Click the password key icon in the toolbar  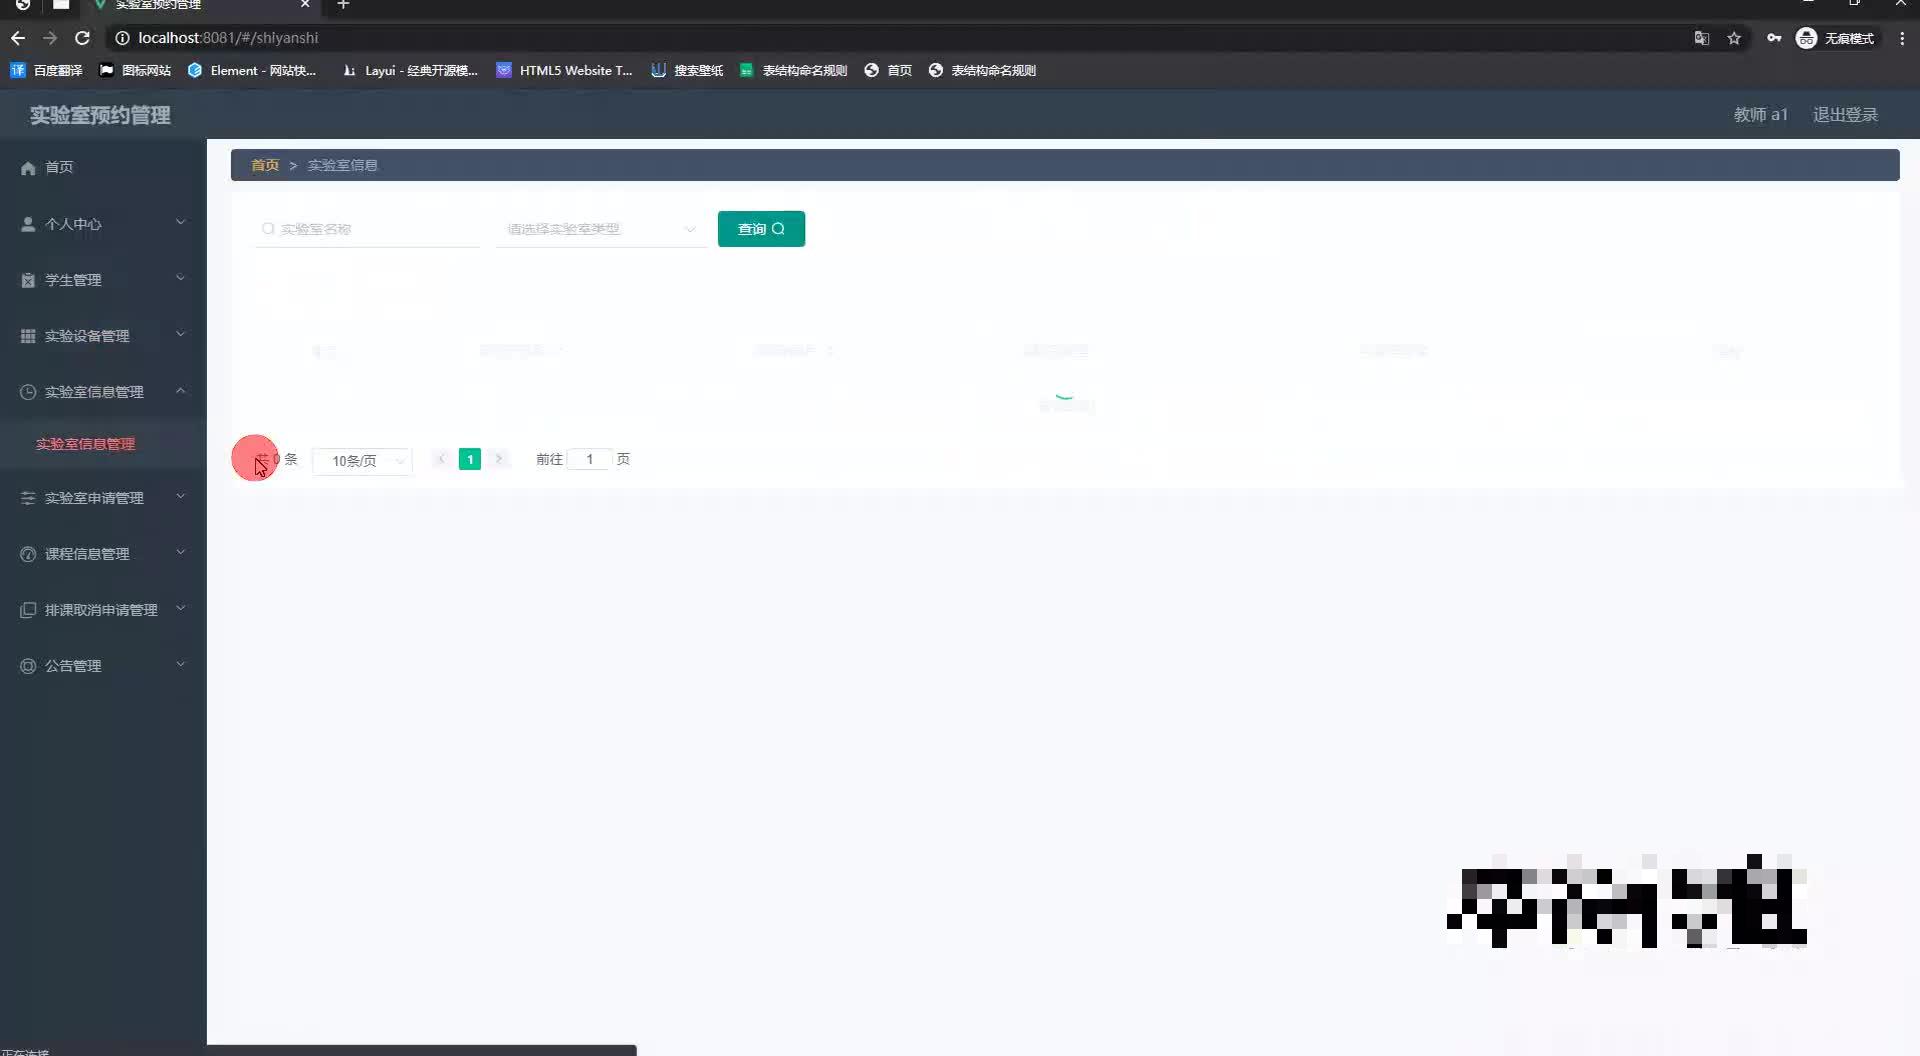pyautogui.click(x=1775, y=38)
